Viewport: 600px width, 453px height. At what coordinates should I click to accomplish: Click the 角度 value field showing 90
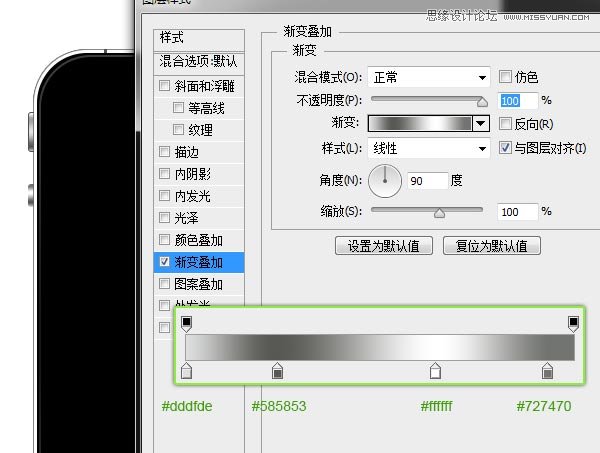(427, 181)
